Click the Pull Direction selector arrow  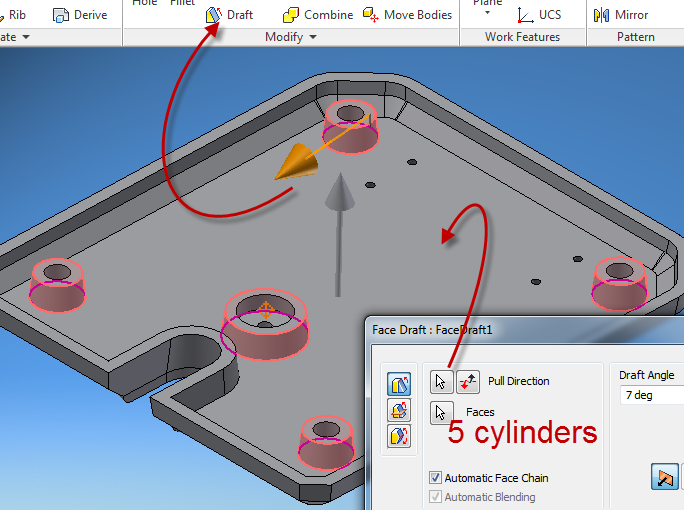coord(441,382)
